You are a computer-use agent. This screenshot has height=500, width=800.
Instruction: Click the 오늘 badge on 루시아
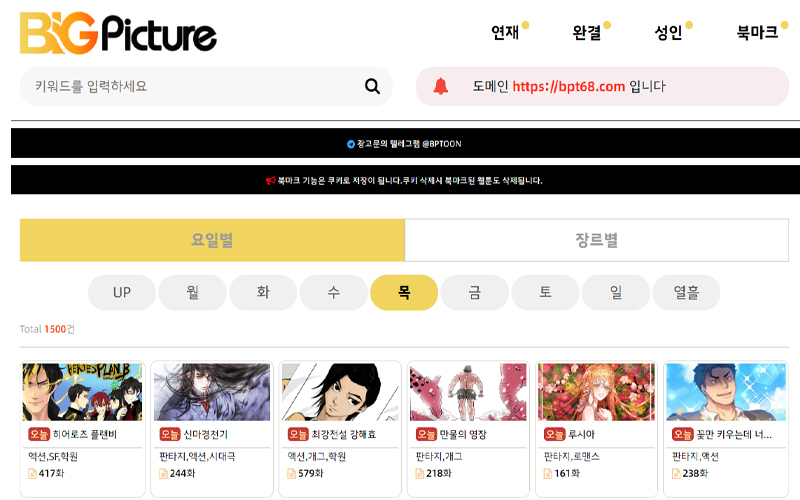point(555,434)
